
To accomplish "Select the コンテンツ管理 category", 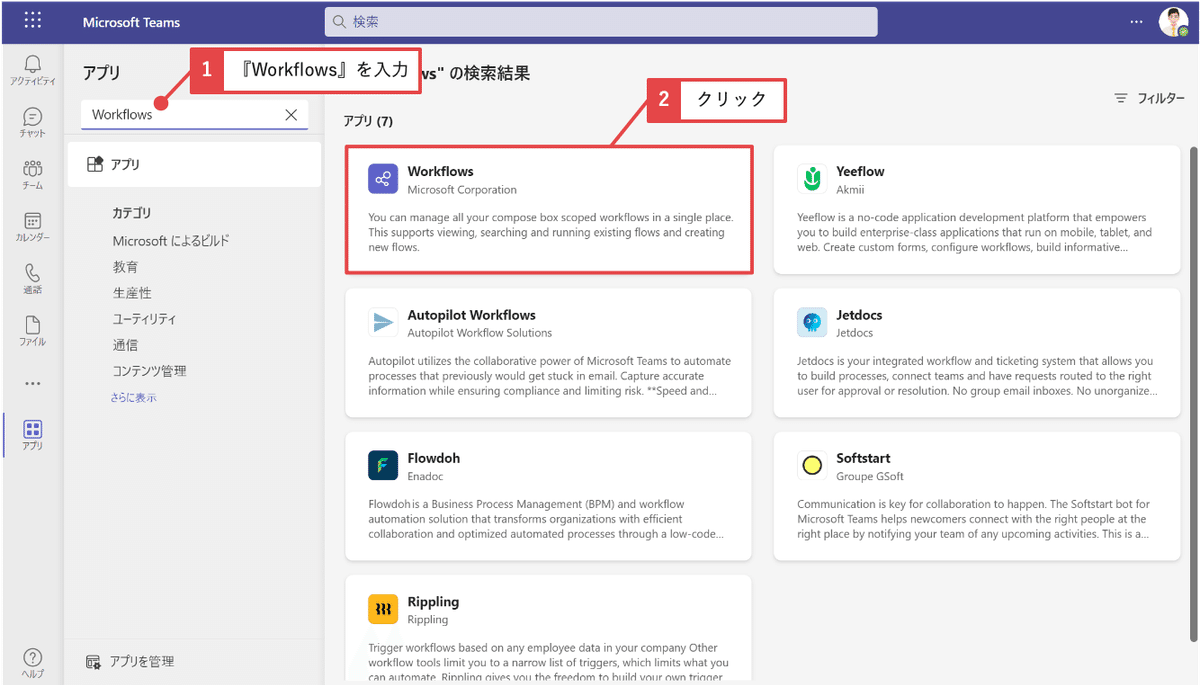I will click(149, 371).
